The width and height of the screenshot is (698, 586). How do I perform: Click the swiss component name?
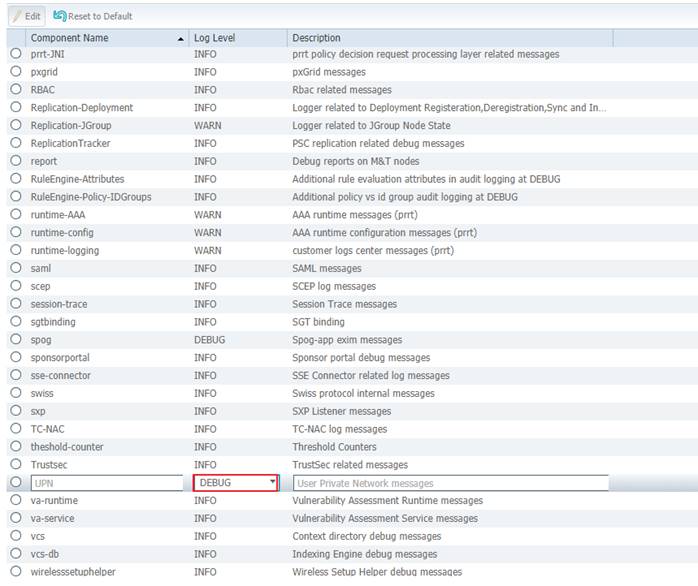coord(42,393)
